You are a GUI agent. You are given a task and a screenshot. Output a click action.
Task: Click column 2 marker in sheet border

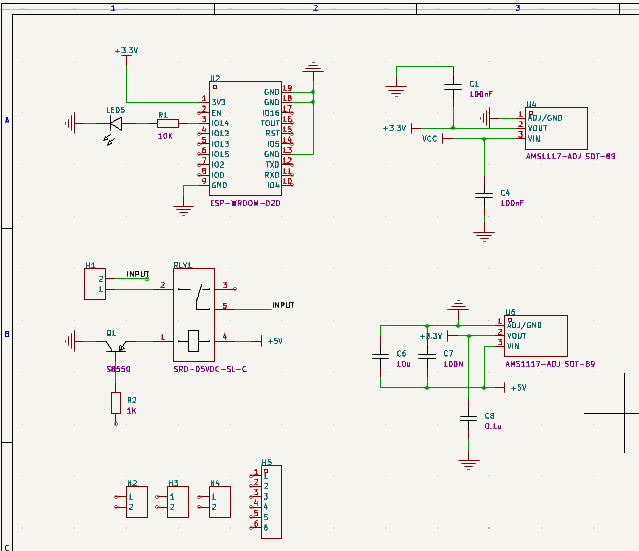point(315,8)
